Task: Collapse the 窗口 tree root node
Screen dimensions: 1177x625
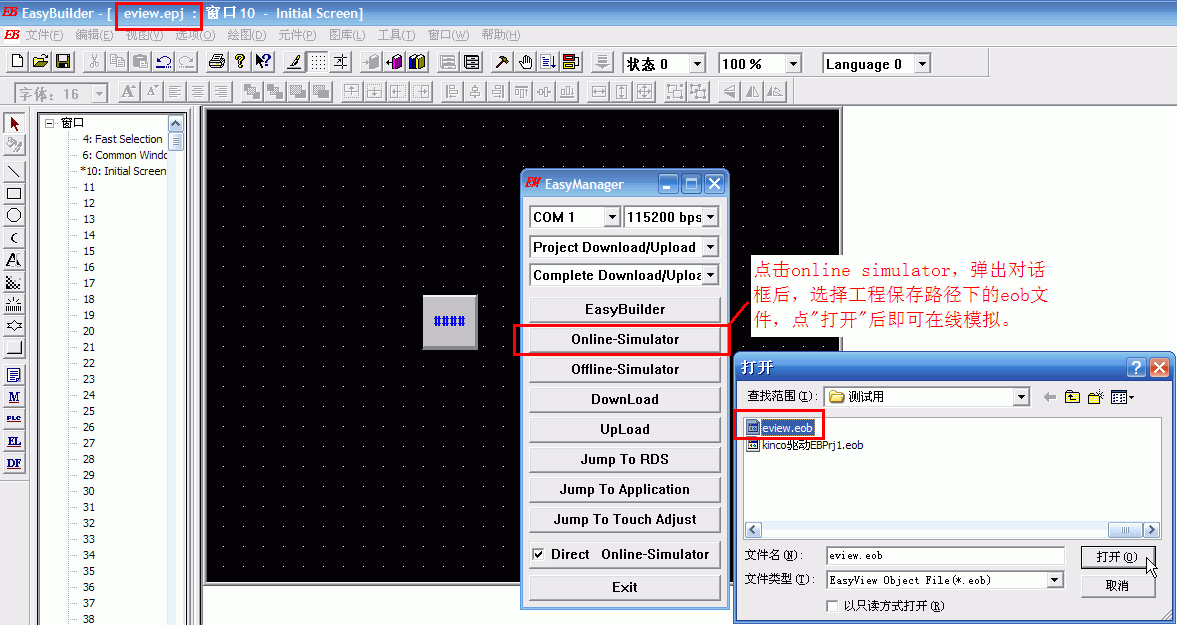Action: tap(49, 123)
